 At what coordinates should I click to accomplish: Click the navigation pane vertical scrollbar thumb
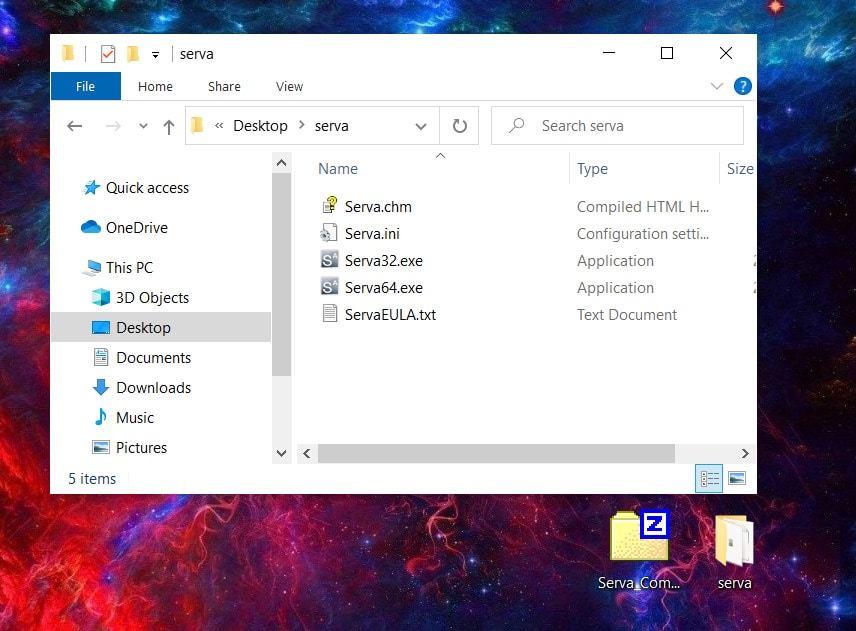tap(281, 275)
